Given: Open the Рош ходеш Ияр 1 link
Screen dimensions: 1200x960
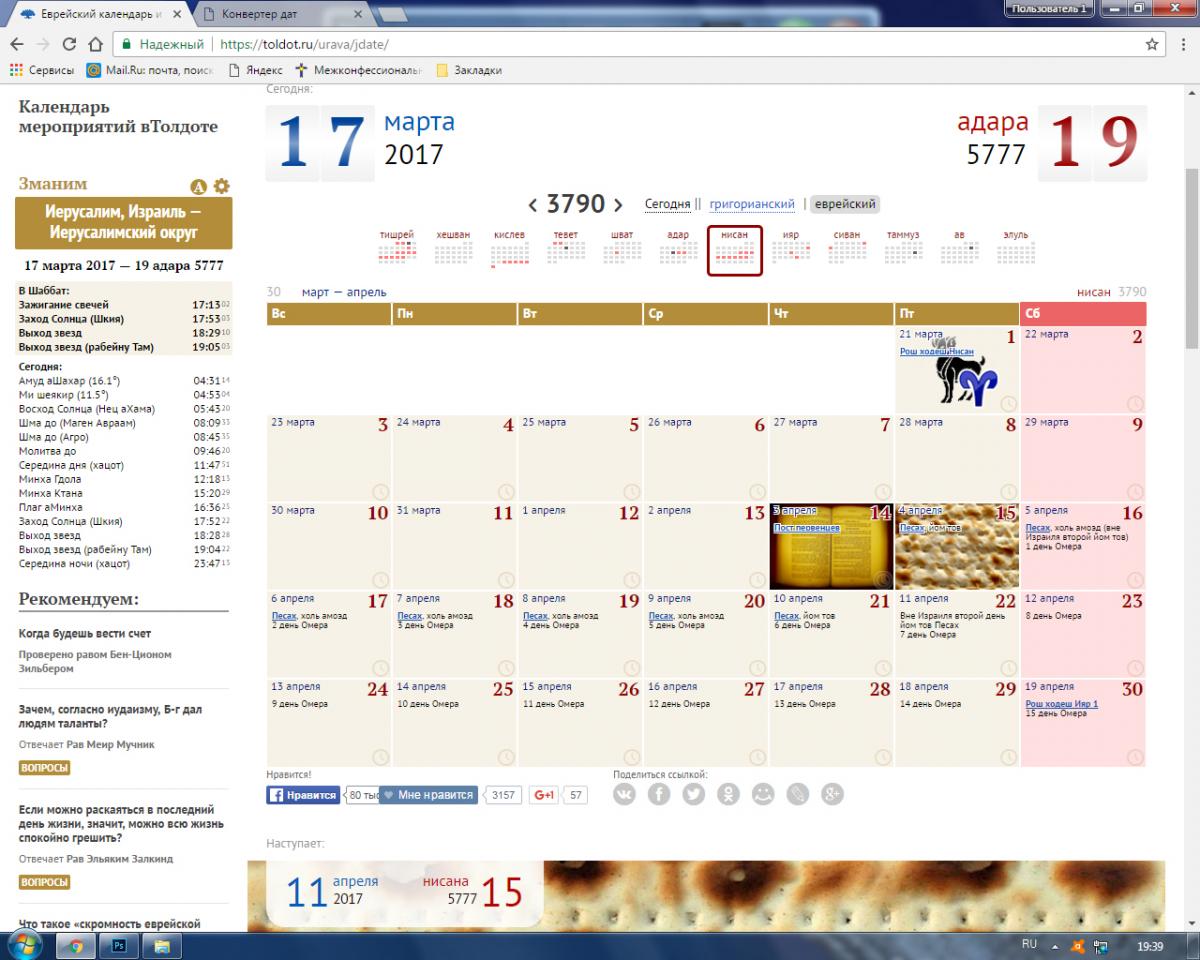Looking at the screenshot, I should [1061, 704].
